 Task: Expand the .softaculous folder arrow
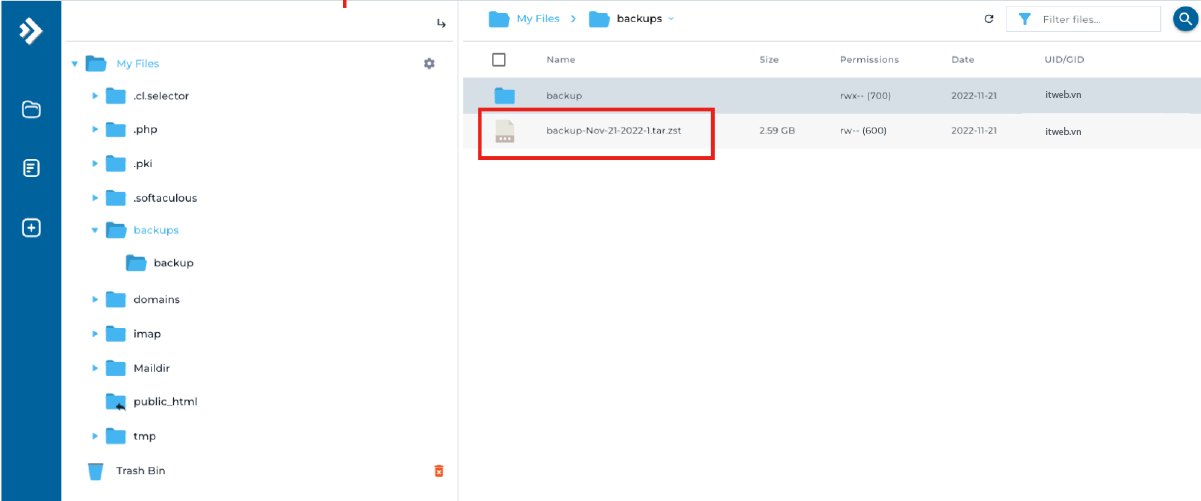95,198
